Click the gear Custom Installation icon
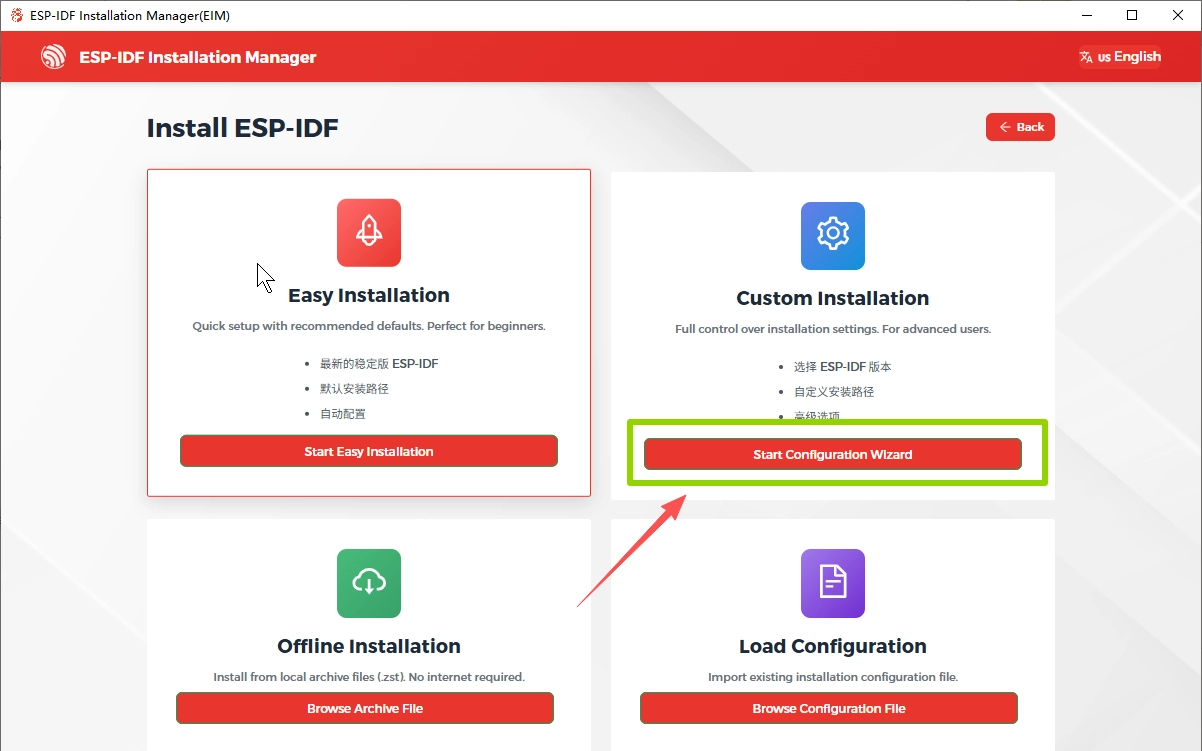The image size is (1202, 751). [833, 236]
